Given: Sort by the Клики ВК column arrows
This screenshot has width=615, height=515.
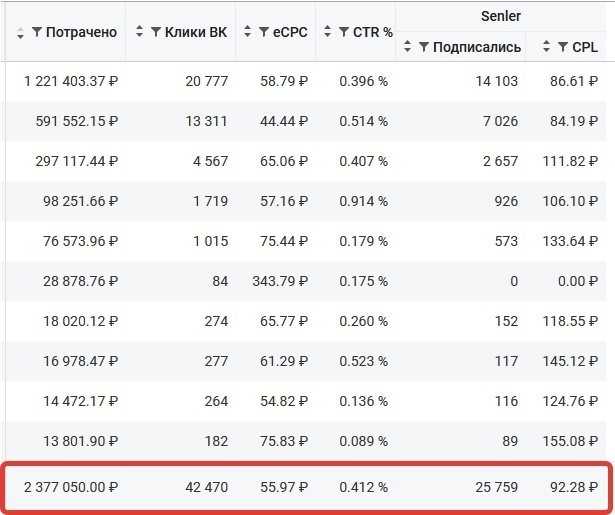Looking at the screenshot, I should click(139, 31).
